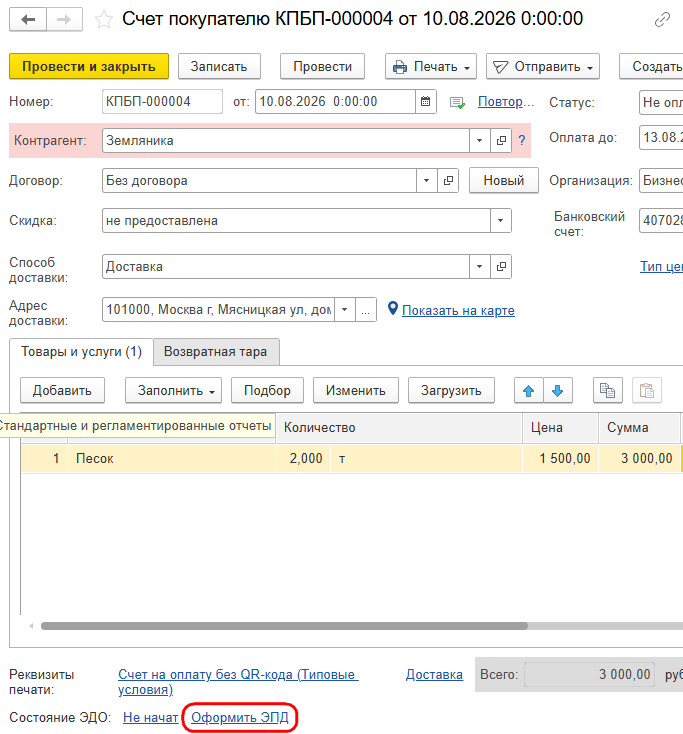Viewport: 683px width, 734px height.
Task: Click the posted-document status icon
Action: coord(457,103)
